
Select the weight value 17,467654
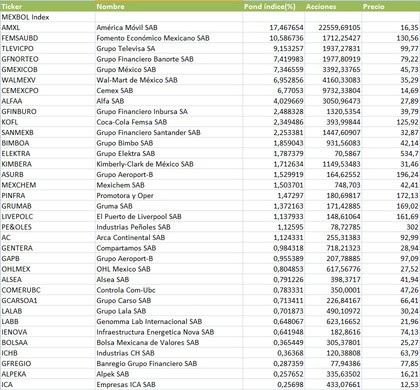click(273, 27)
